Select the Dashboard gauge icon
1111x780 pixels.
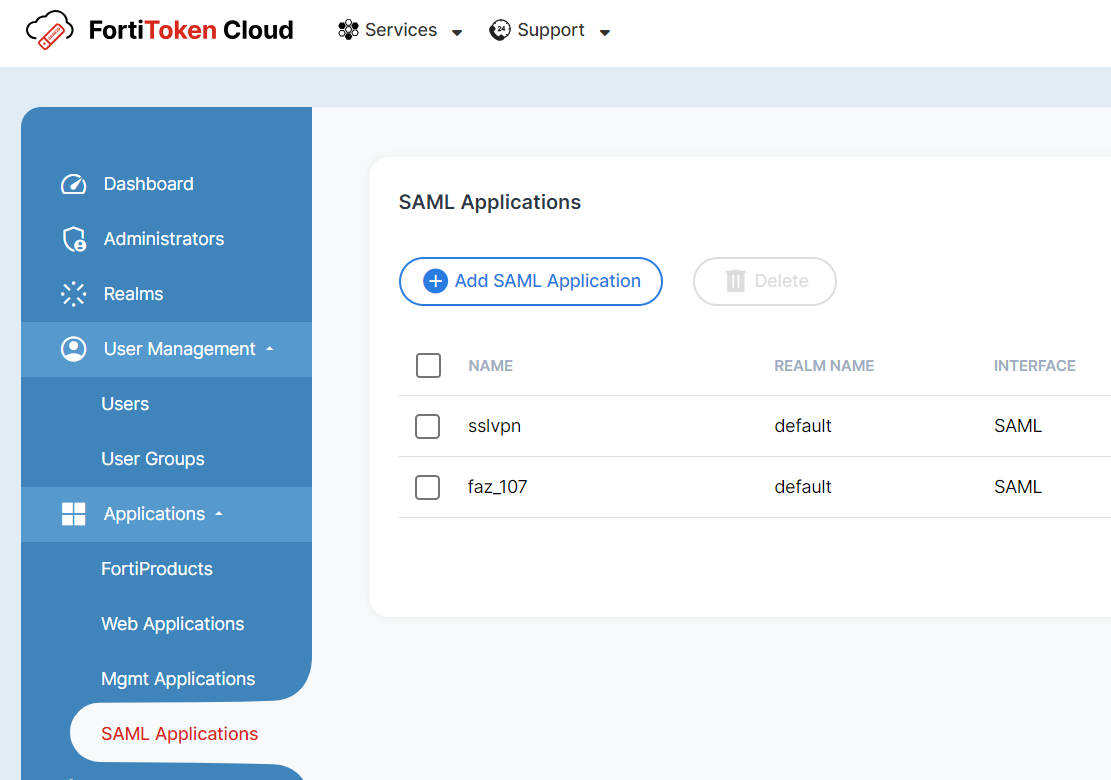(73, 183)
